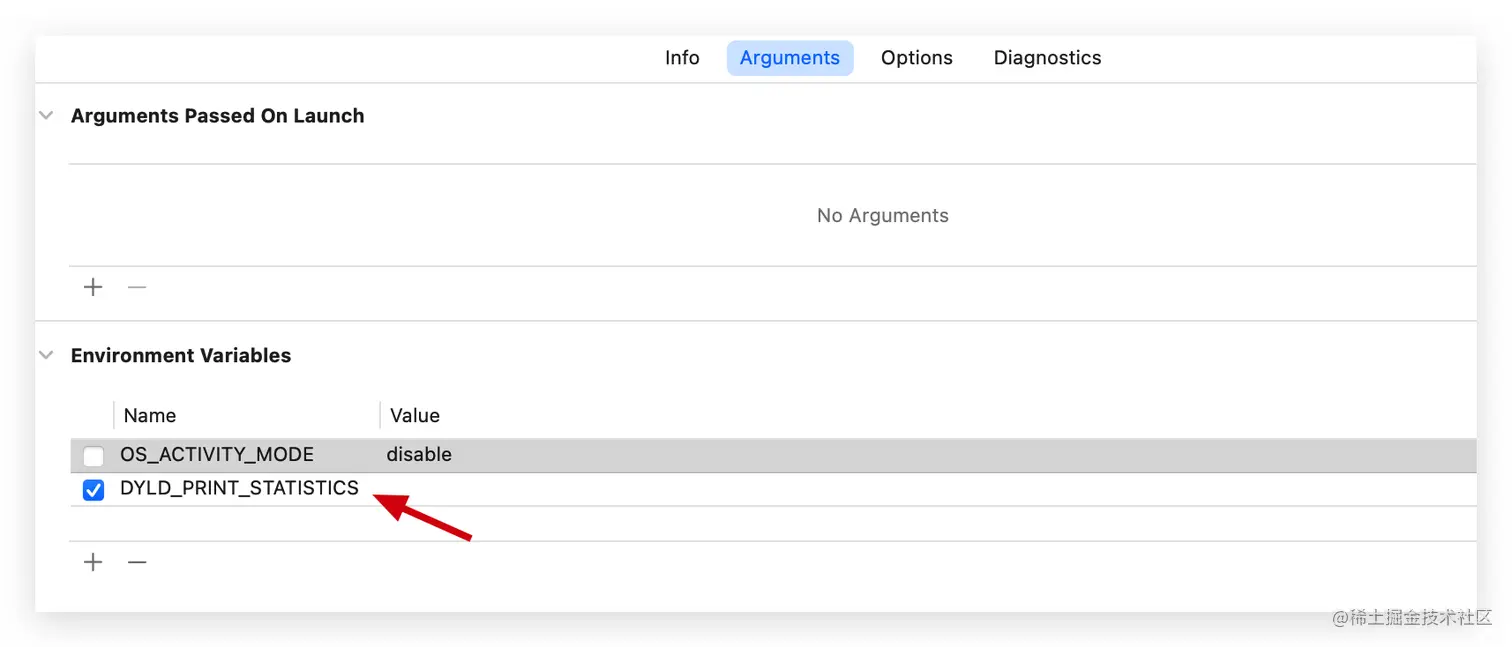Open the Diagnostics tab

[x=1047, y=58]
